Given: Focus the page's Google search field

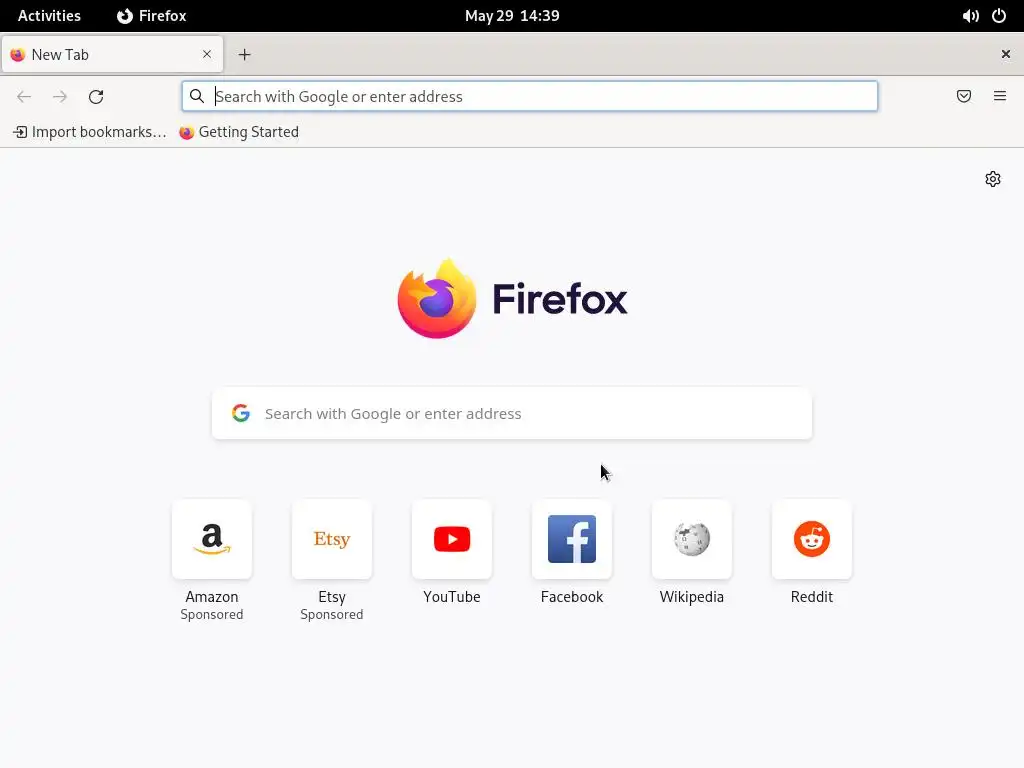Looking at the screenshot, I should (x=512, y=413).
